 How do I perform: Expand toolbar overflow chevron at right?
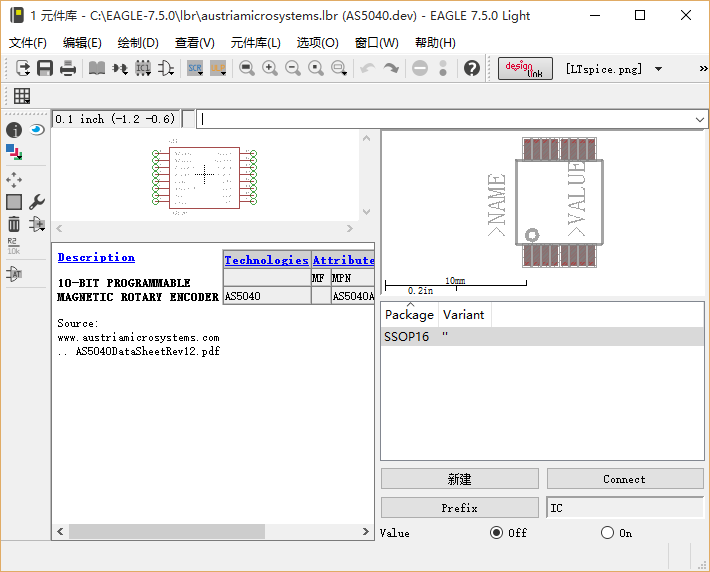click(x=702, y=69)
